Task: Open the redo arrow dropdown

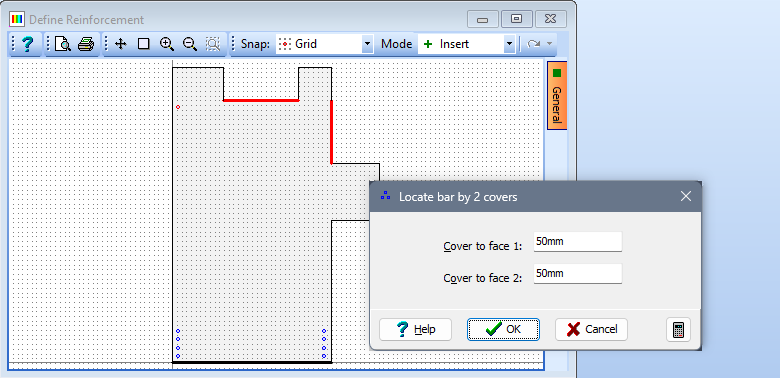Action: point(549,44)
